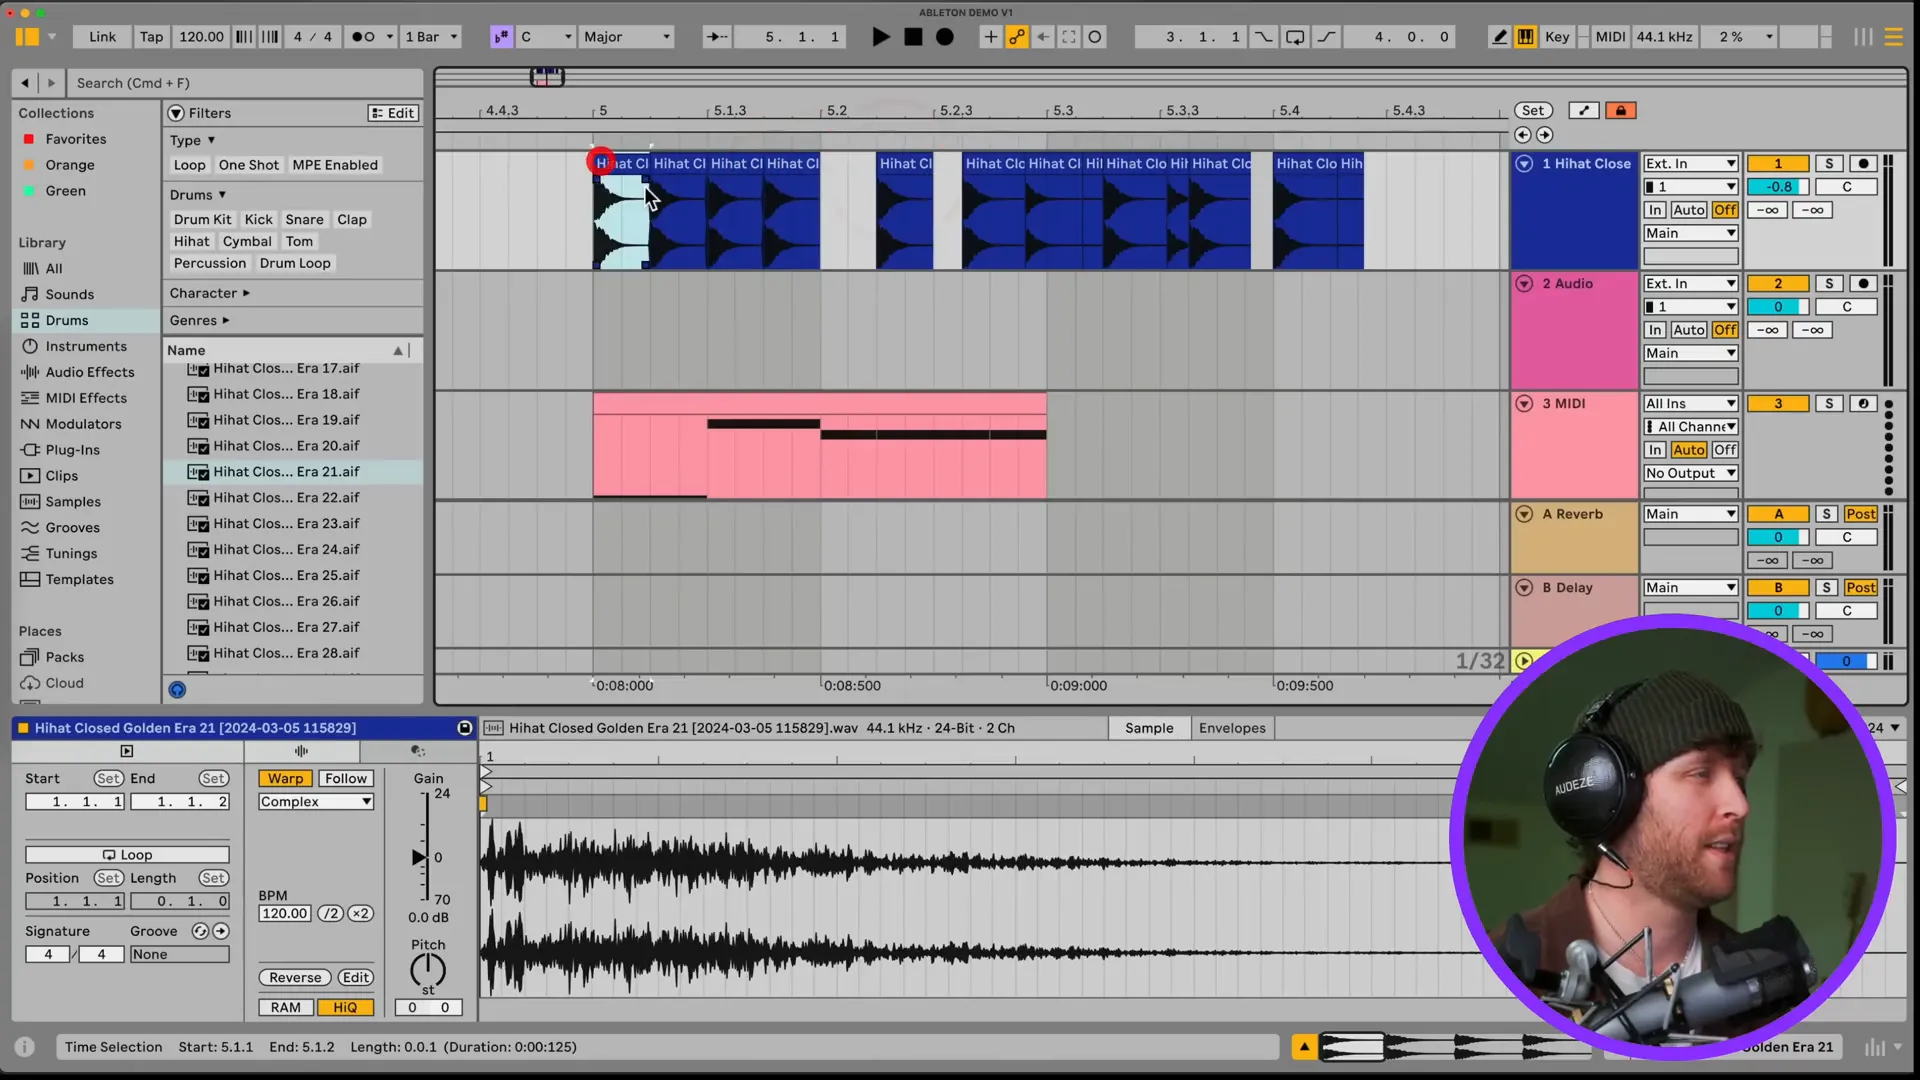Open No Output dropdown on 3 MIDI
Viewport: 1920px width, 1080px height.
pyautogui.click(x=1691, y=473)
